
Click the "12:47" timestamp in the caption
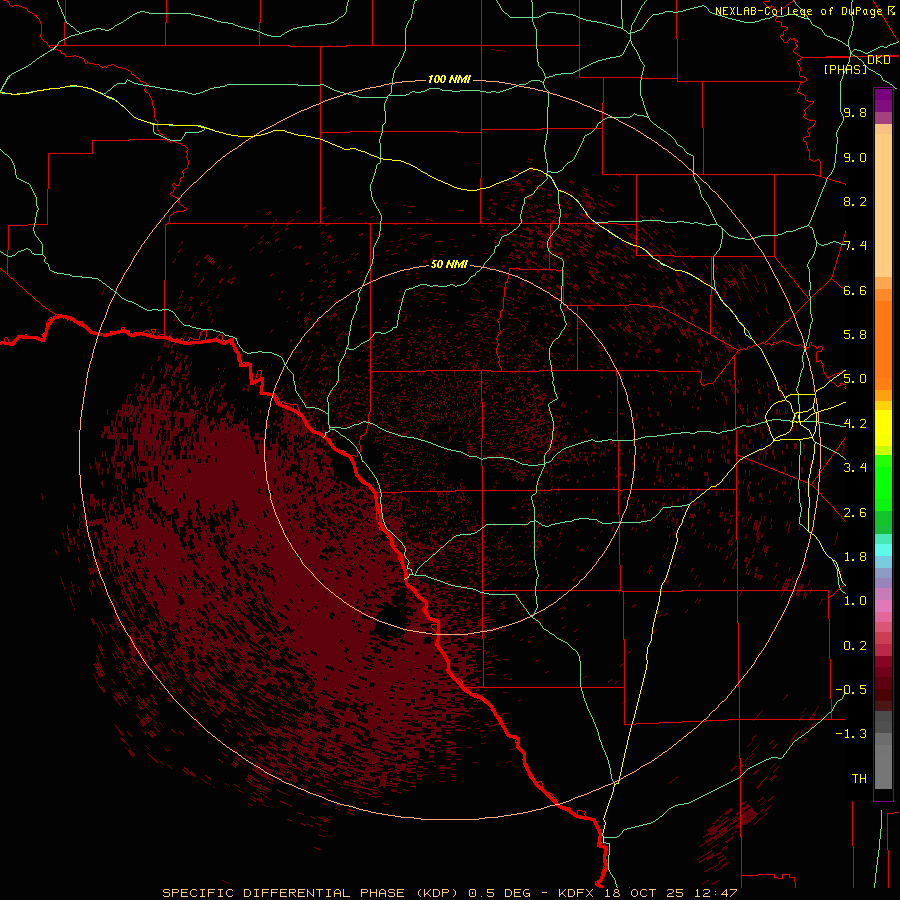[x=715, y=893]
